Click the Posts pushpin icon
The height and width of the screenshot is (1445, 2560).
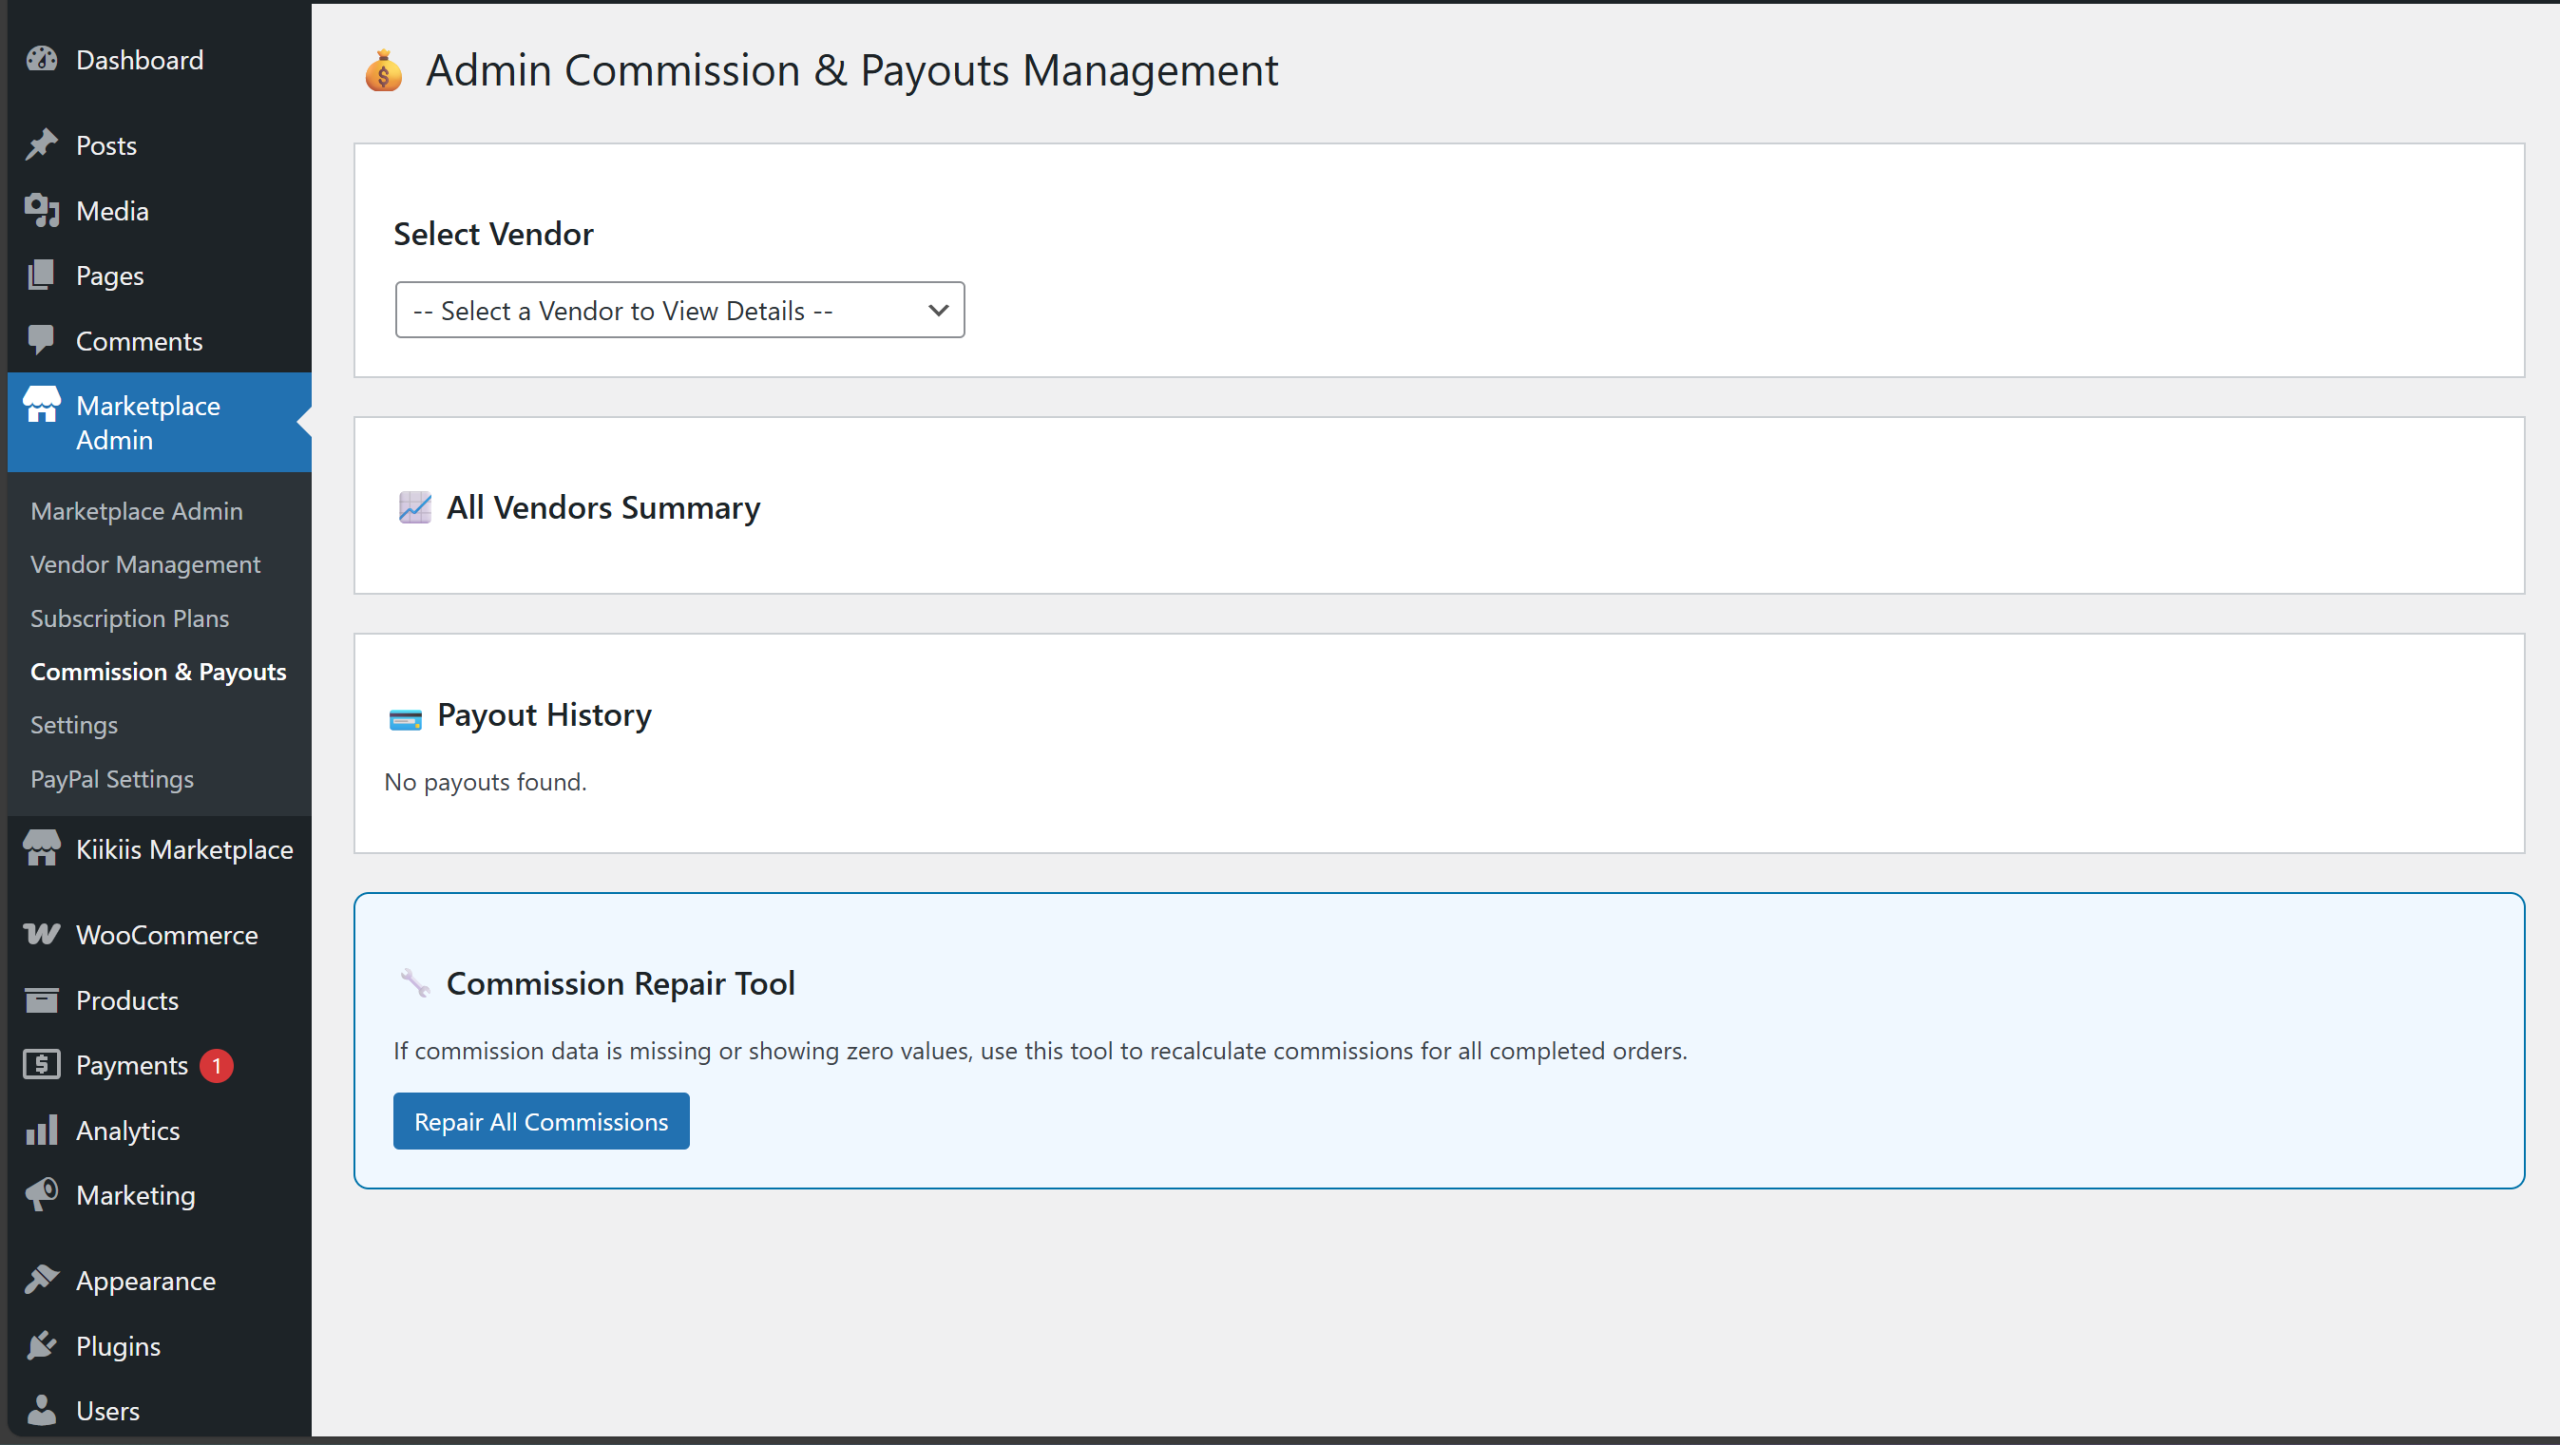[41, 145]
